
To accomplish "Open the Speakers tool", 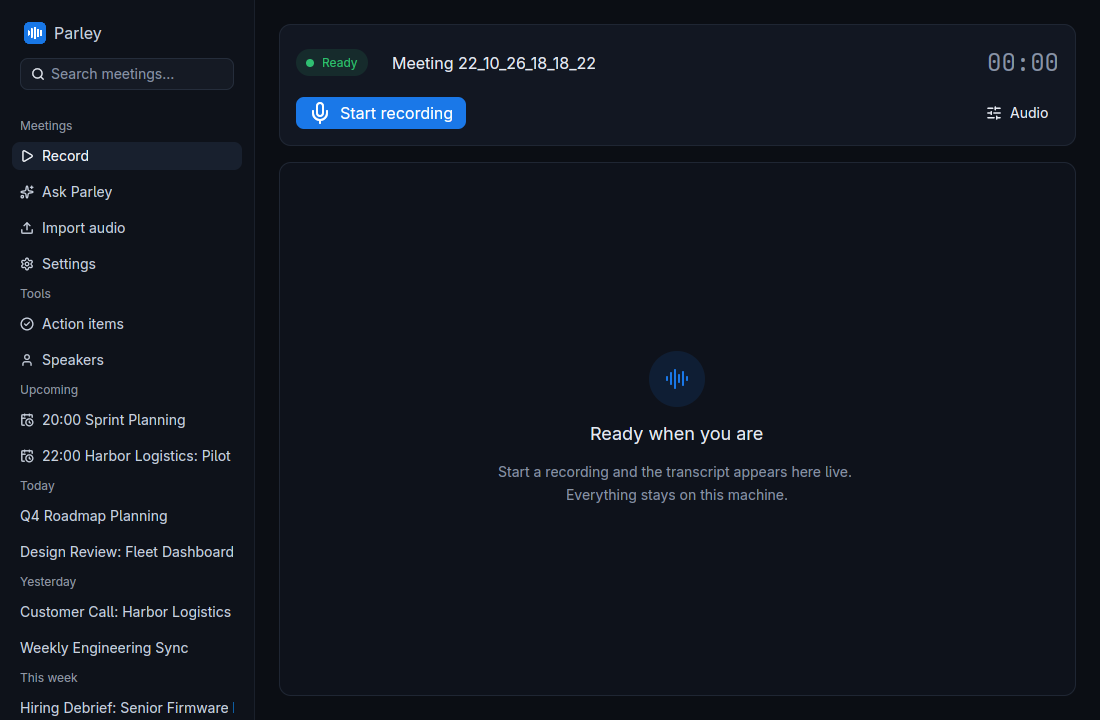I will [x=127, y=360].
